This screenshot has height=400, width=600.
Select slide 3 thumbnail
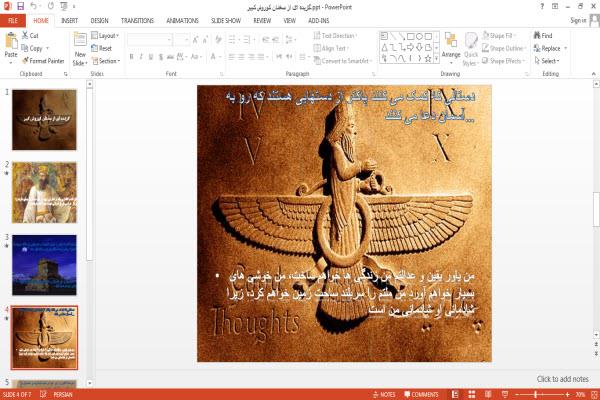tap(44, 265)
